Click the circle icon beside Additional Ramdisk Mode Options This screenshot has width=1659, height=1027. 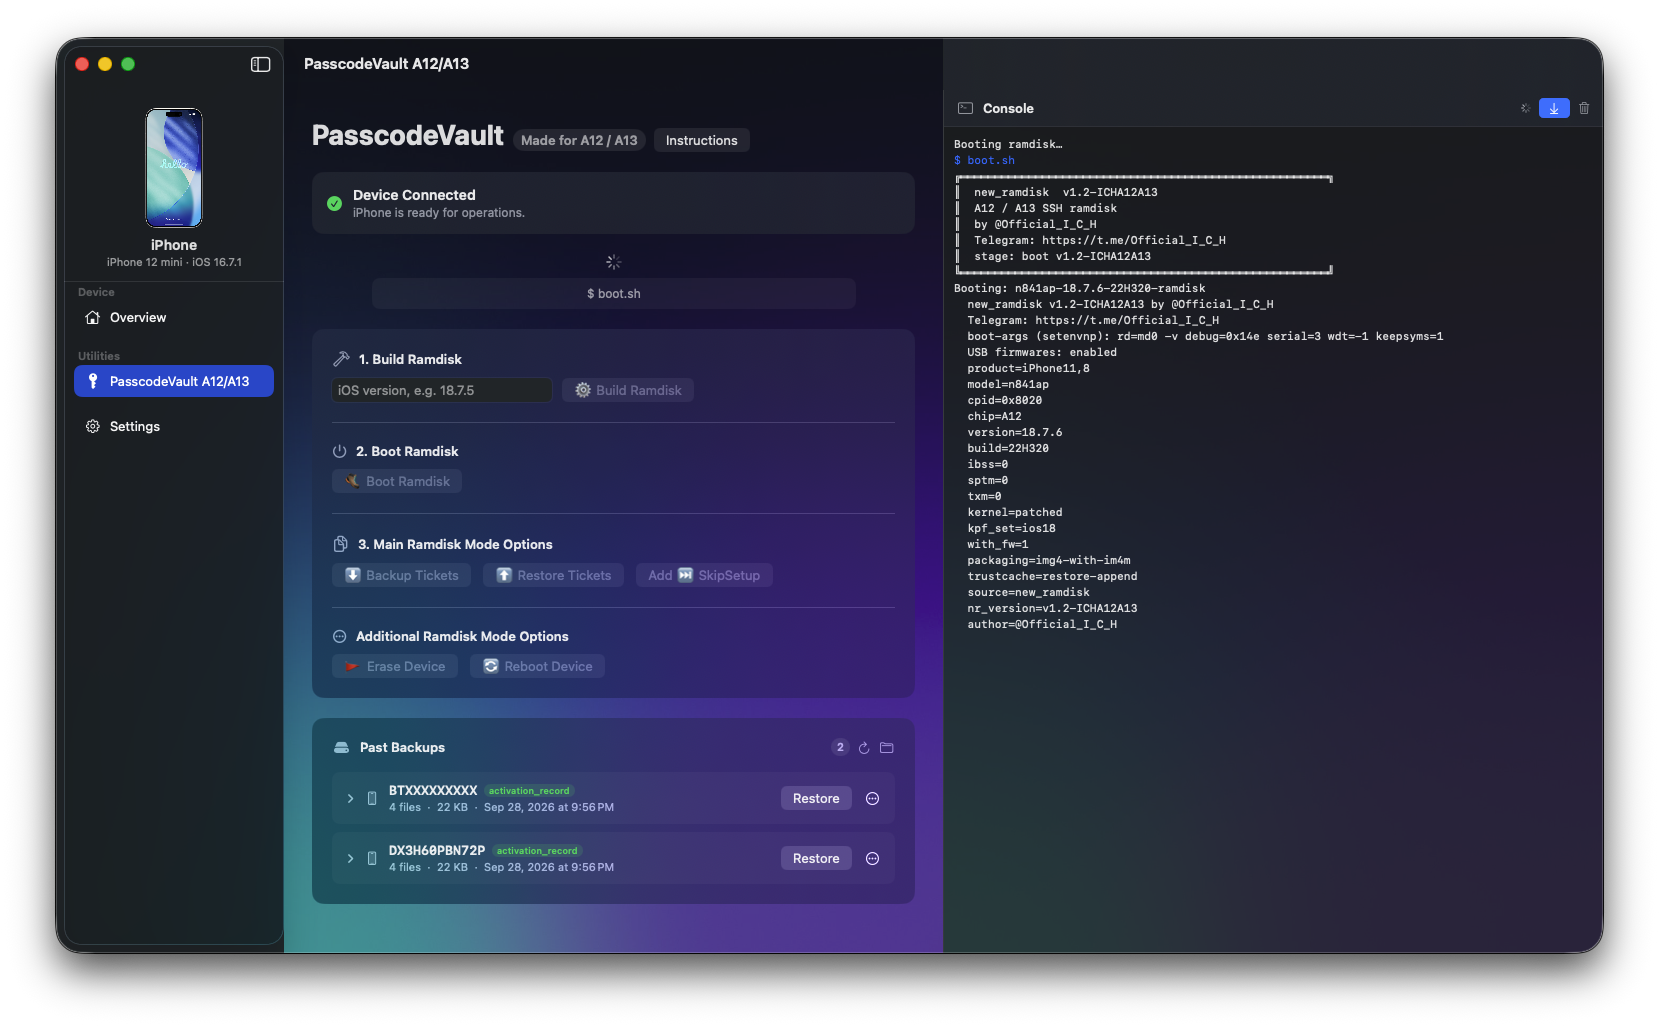(339, 636)
